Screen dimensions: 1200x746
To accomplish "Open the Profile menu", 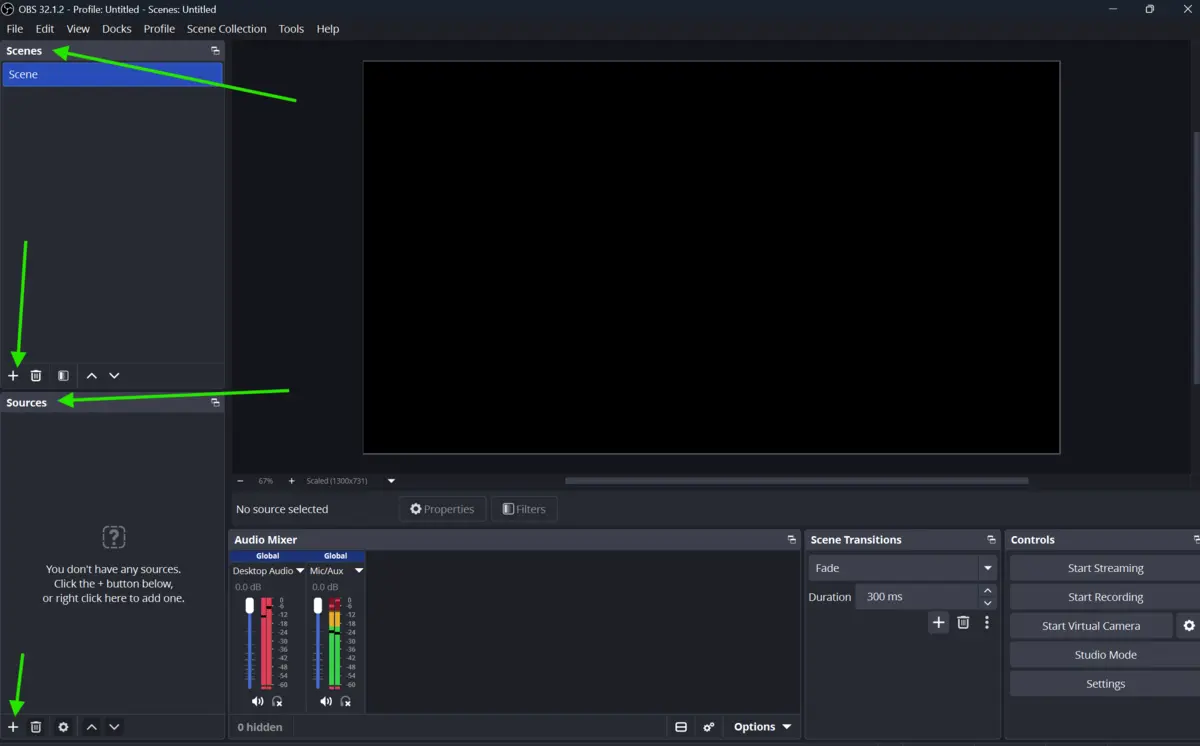I will pyautogui.click(x=159, y=29).
